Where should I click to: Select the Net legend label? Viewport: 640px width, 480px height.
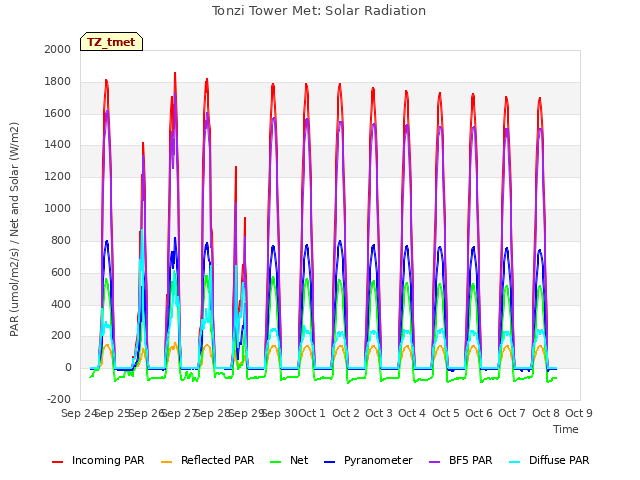click(x=299, y=460)
